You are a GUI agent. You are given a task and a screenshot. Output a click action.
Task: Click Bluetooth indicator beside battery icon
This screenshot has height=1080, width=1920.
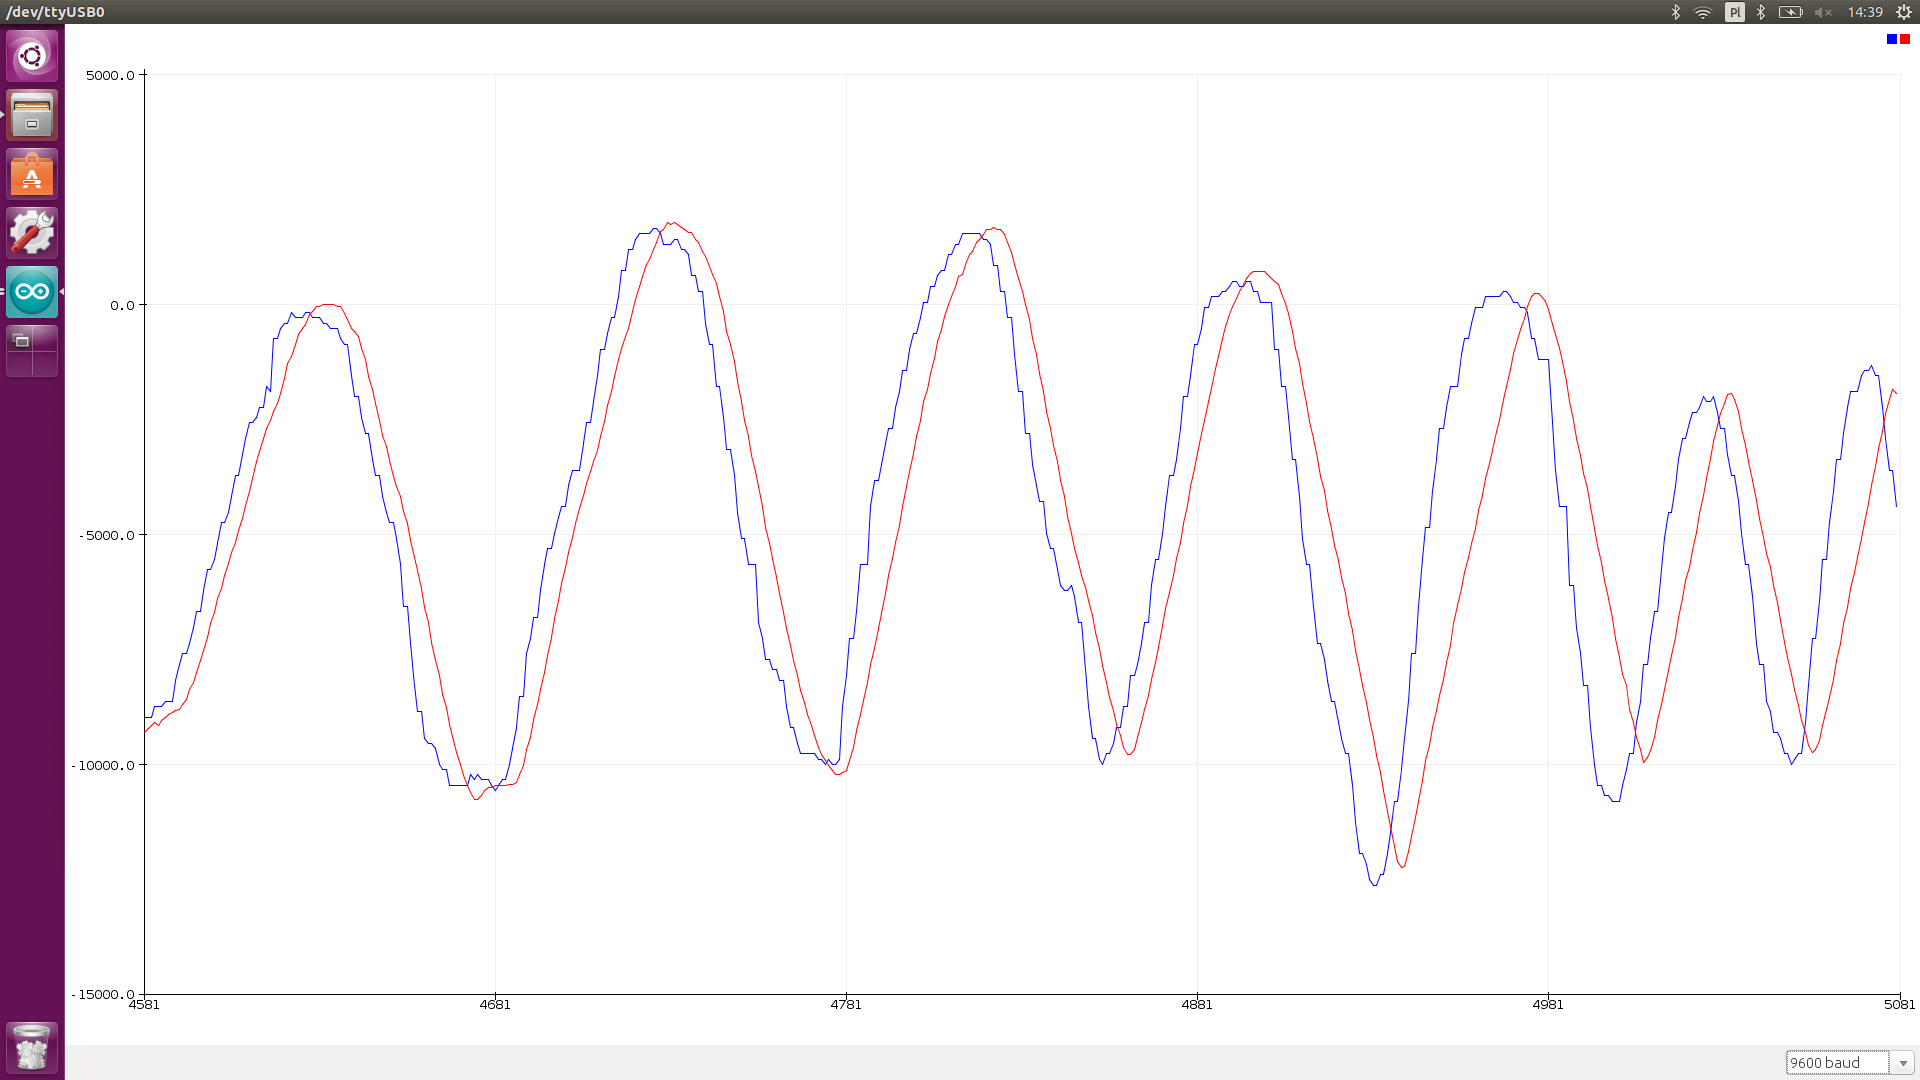(x=1761, y=12)
